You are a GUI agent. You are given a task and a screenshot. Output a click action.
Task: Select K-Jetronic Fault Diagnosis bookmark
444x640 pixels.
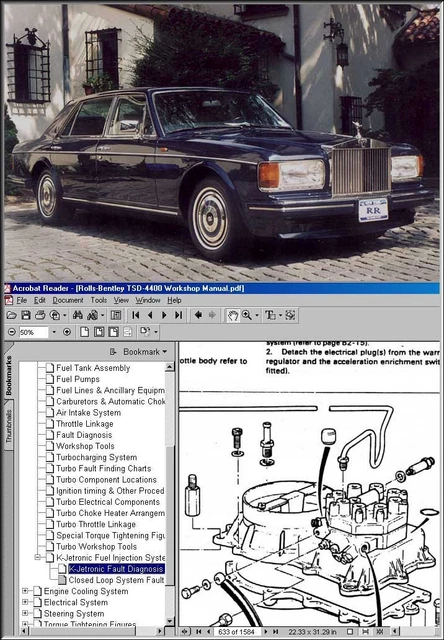[116, 569]
